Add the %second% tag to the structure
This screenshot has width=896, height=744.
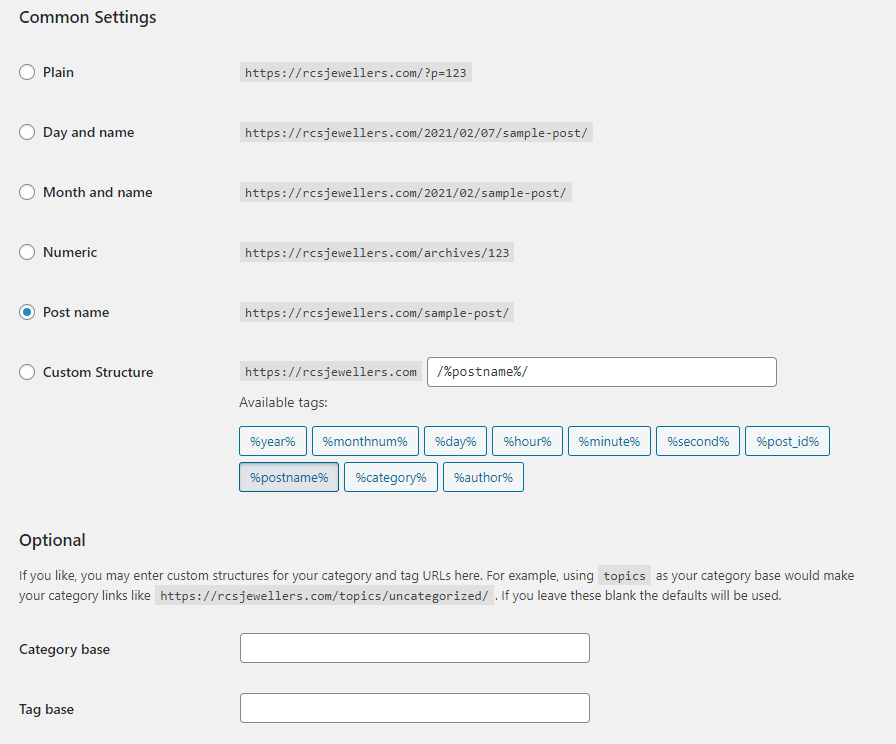tap(697, 441)
